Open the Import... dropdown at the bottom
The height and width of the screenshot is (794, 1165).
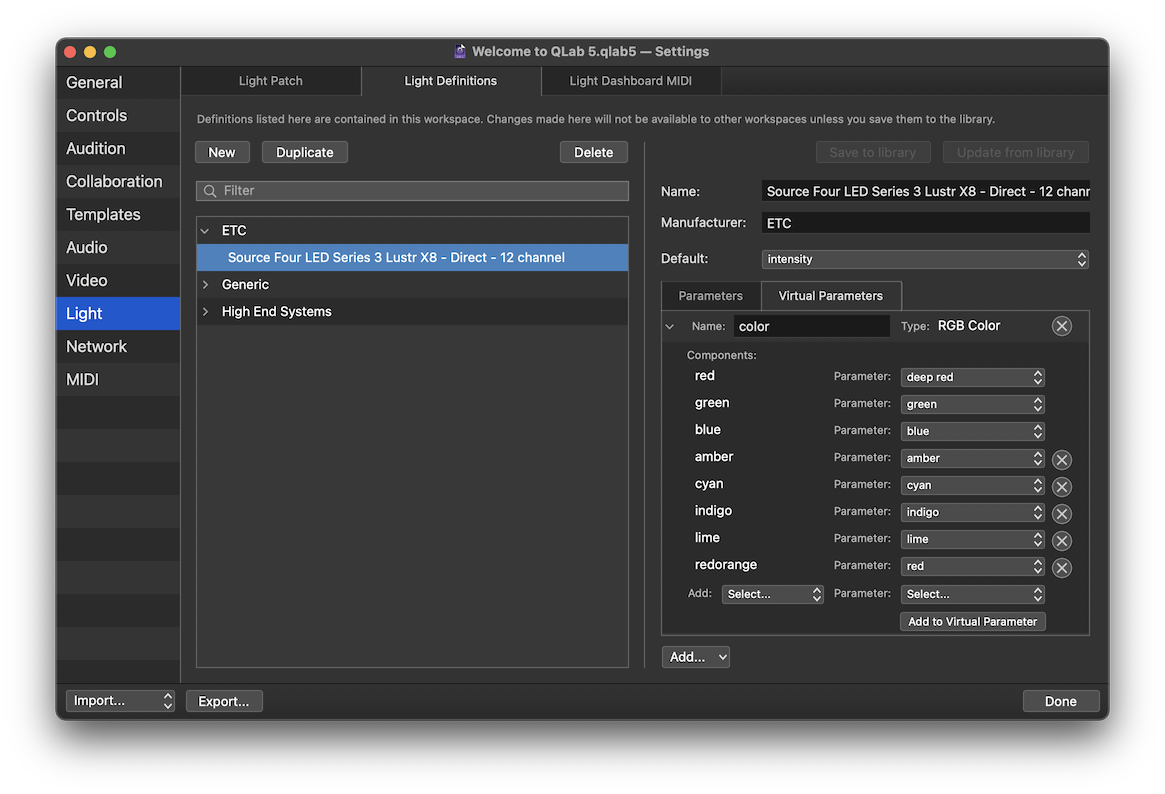tap(119, 700)
